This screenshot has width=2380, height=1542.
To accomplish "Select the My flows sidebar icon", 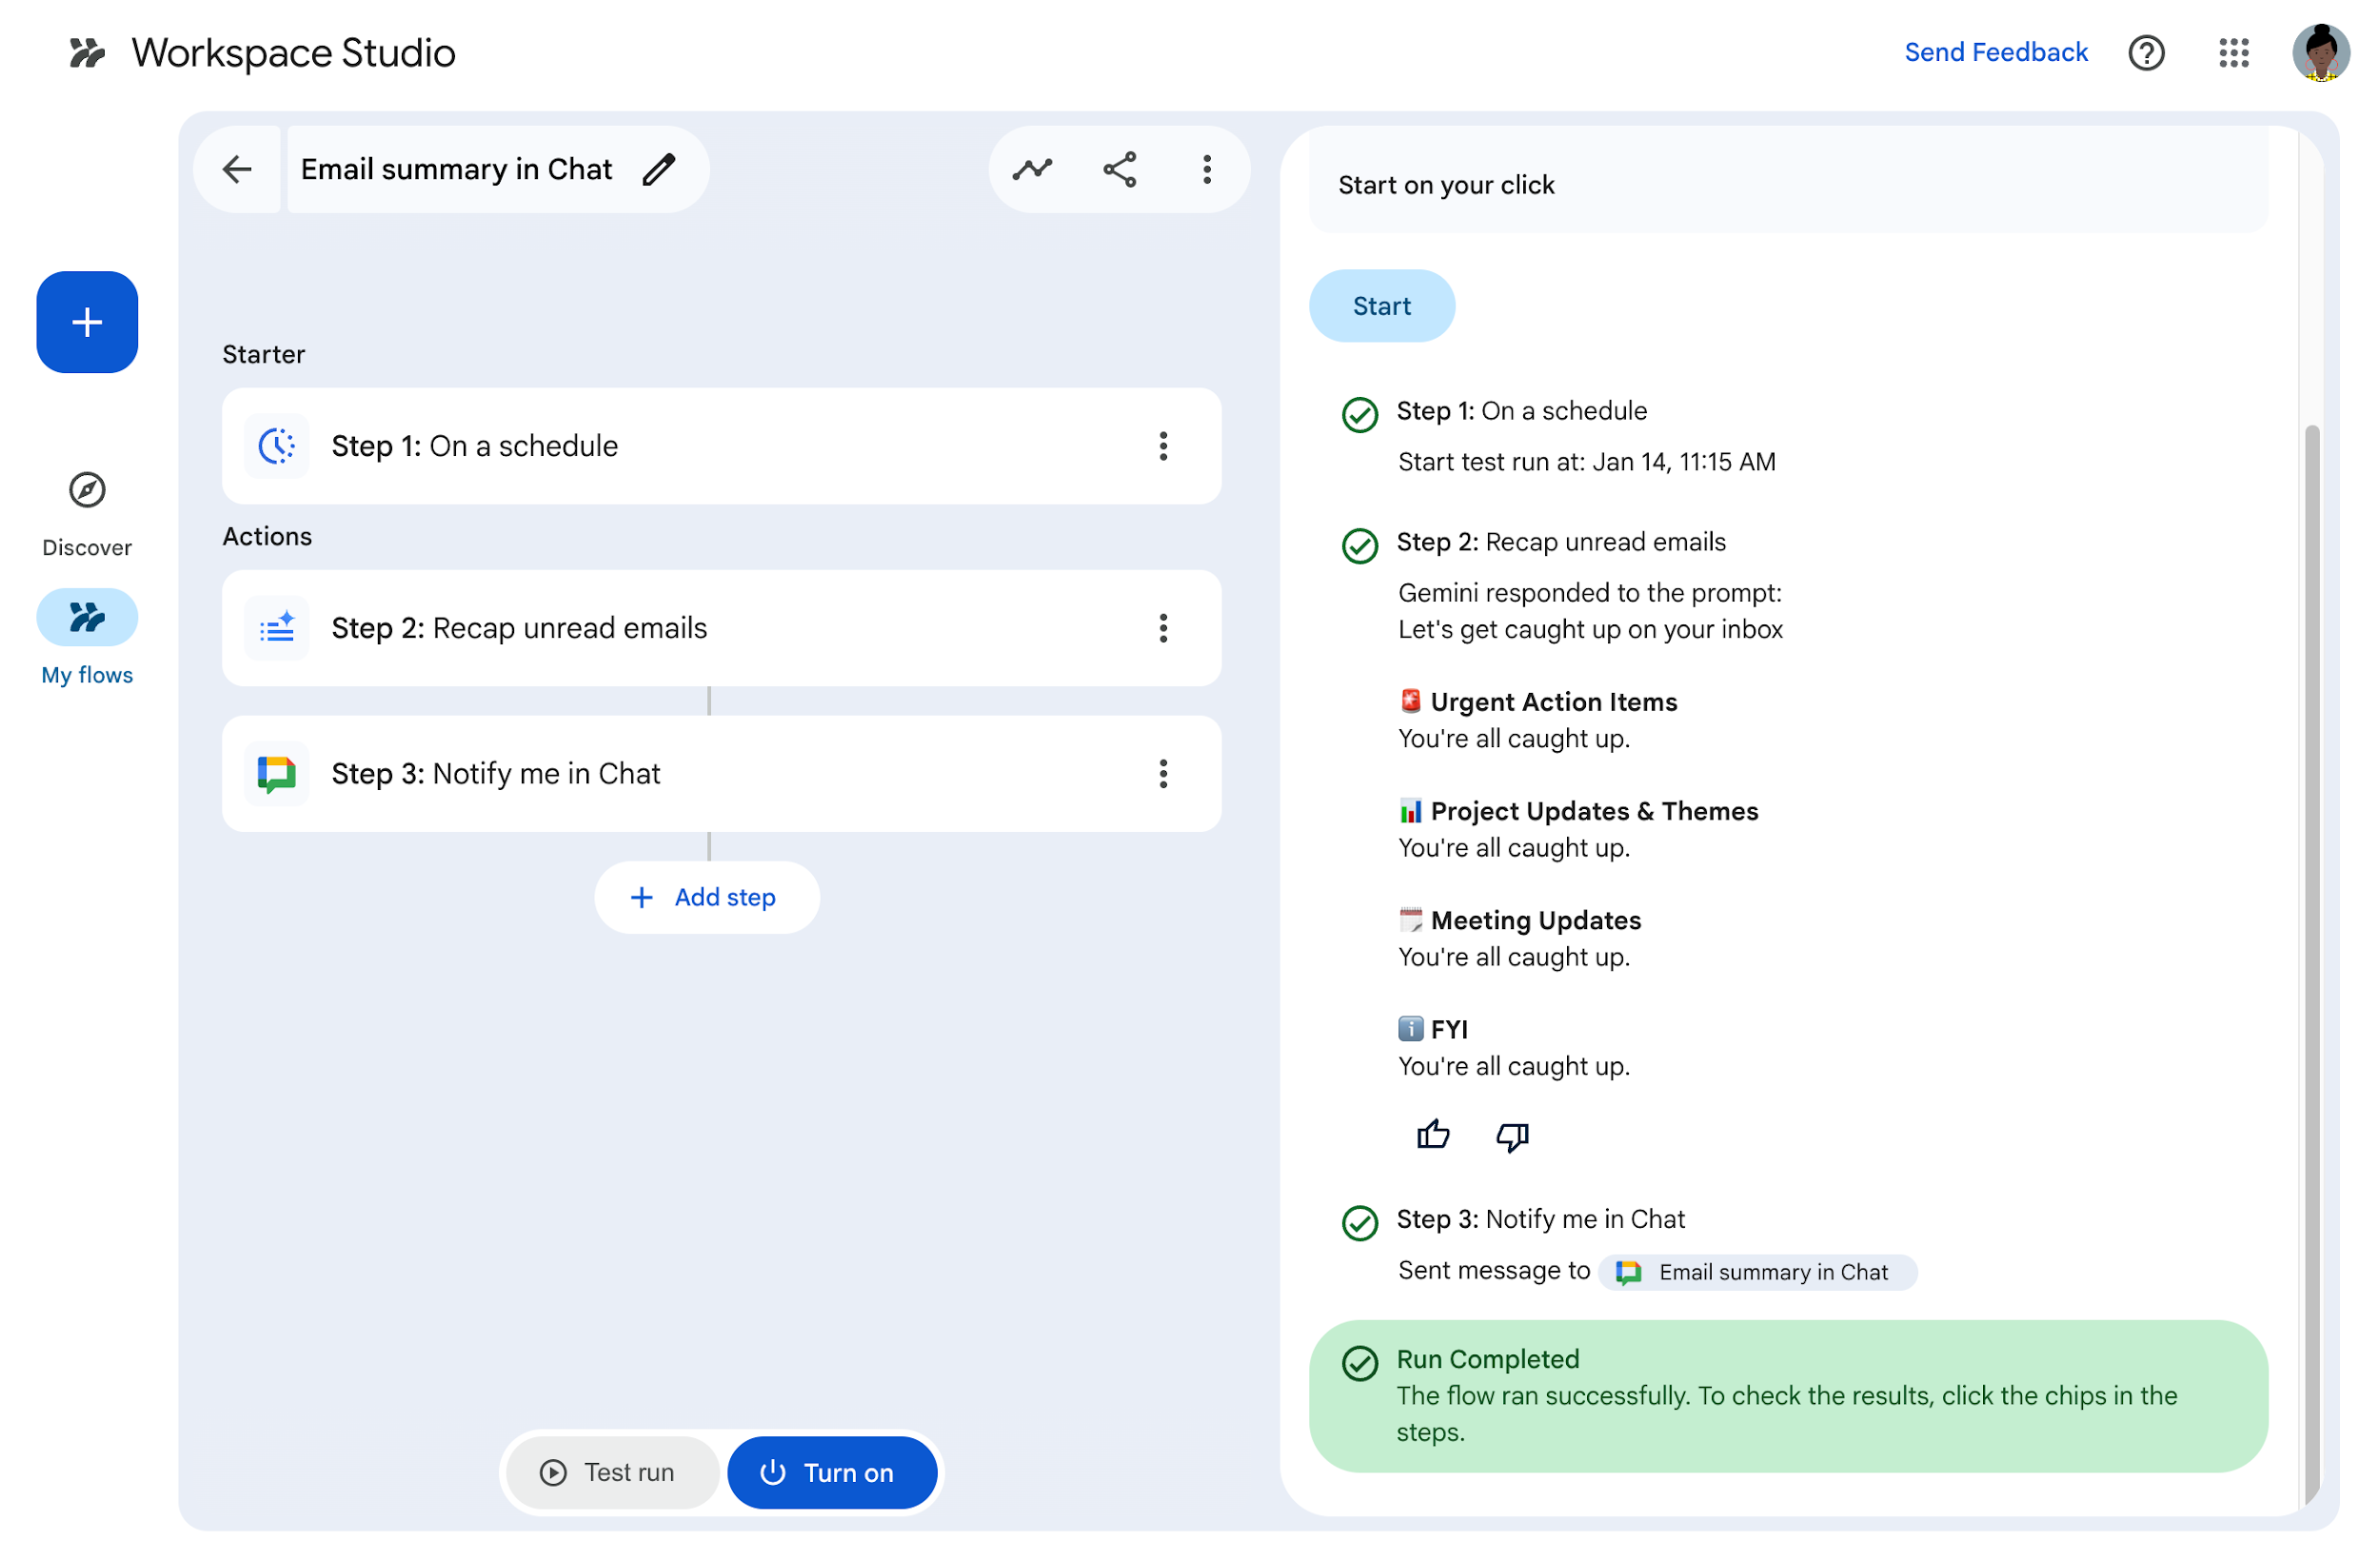I will click(x=87, y=617).
